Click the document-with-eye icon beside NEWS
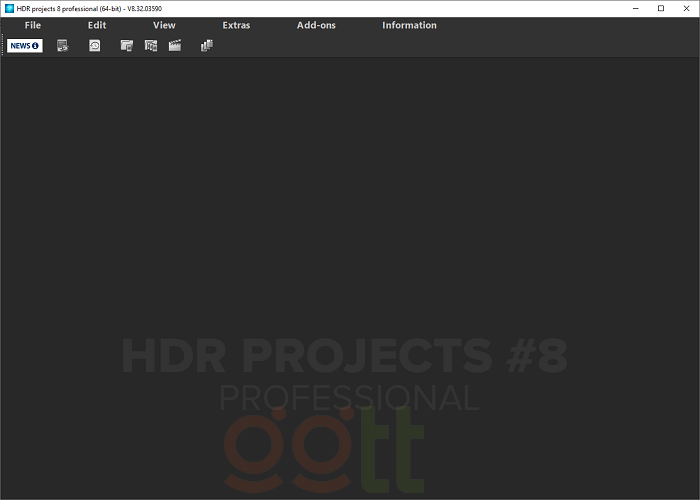Viewport: 700px width, 500px height. tap(62, 45)
